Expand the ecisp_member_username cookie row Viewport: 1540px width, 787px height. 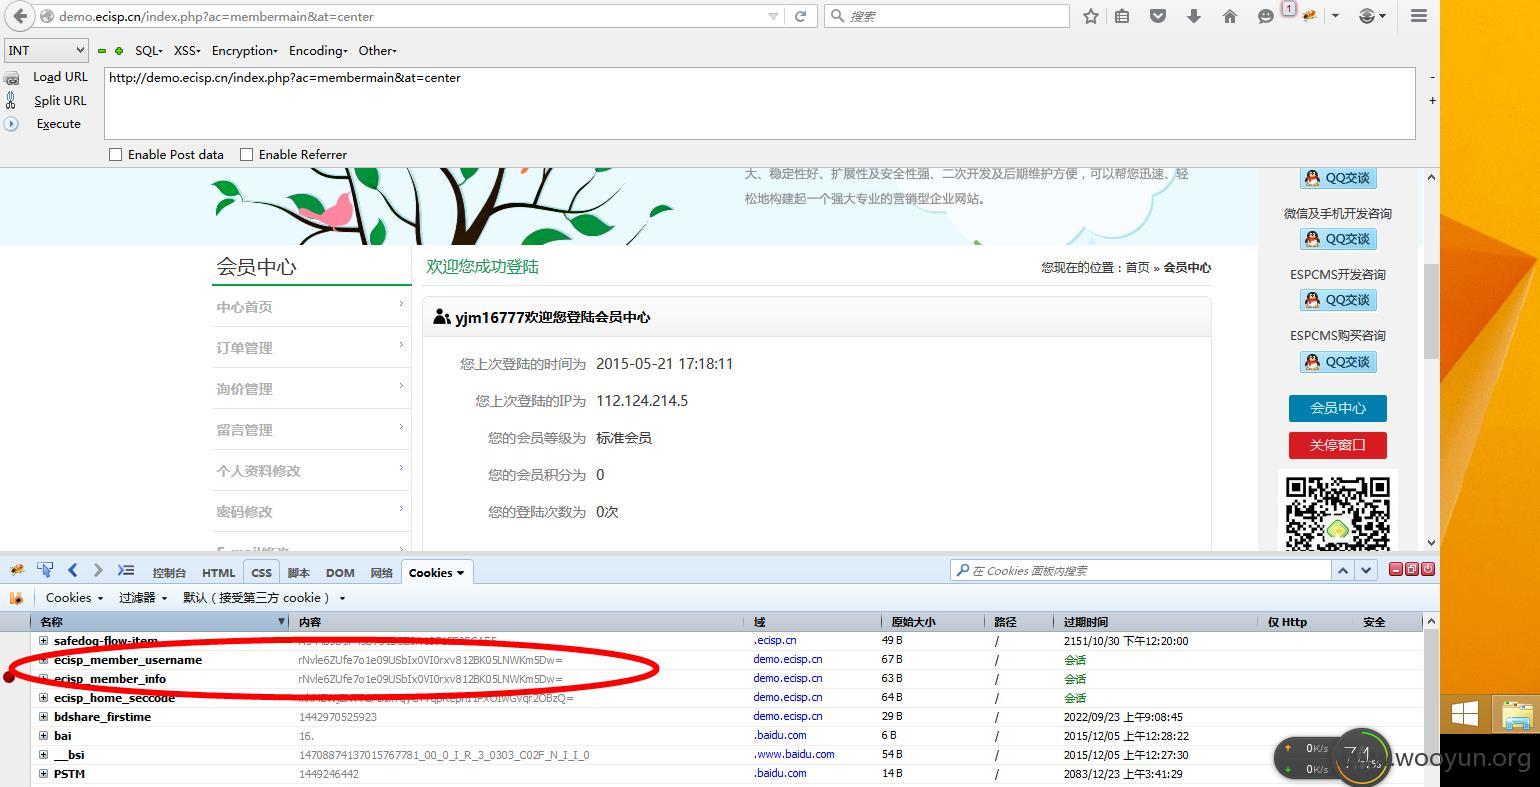(43, 660)
